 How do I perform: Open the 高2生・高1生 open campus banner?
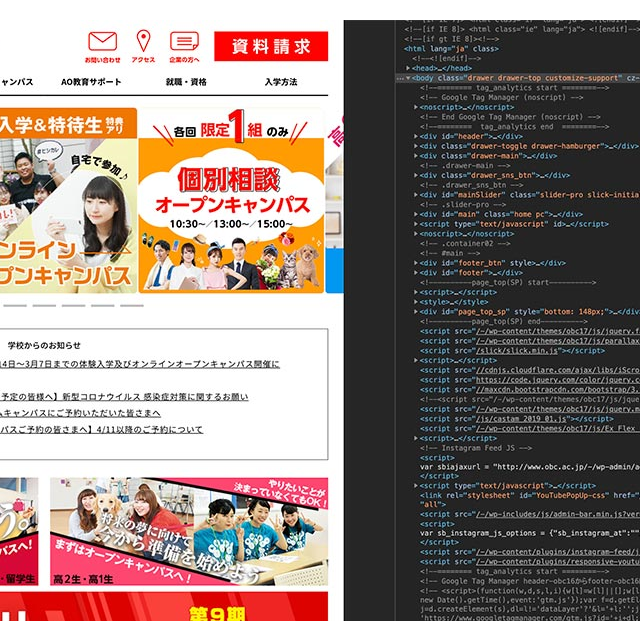[x=189, y=531]
